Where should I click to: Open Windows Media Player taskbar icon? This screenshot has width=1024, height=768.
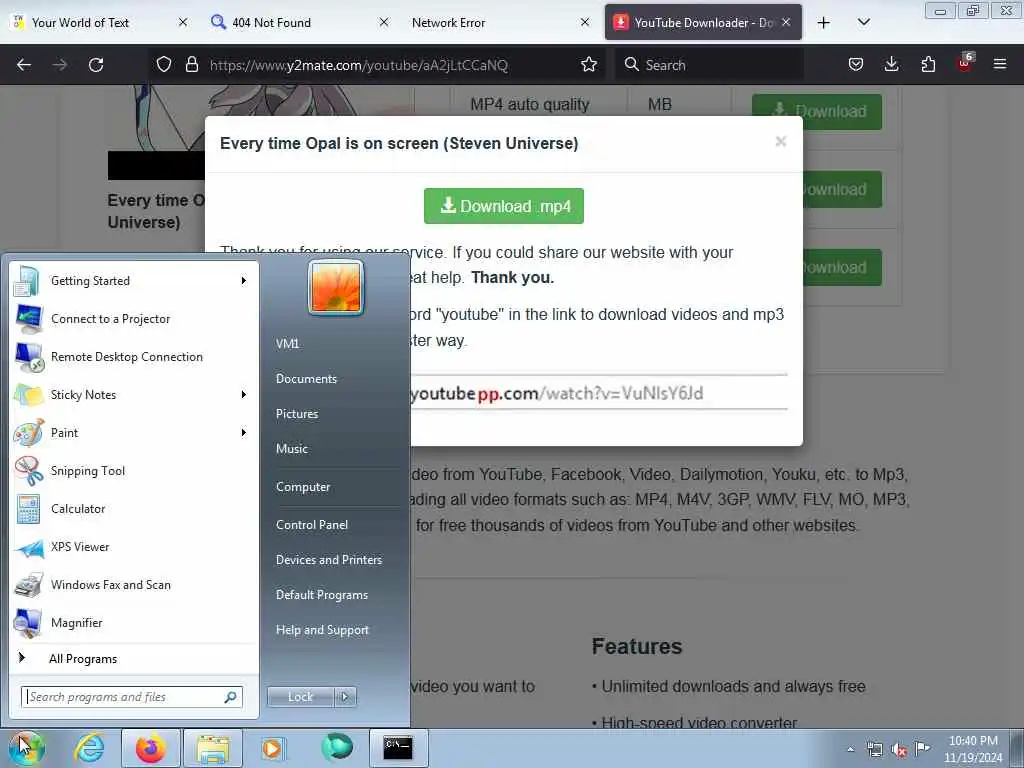click(272, 748)
